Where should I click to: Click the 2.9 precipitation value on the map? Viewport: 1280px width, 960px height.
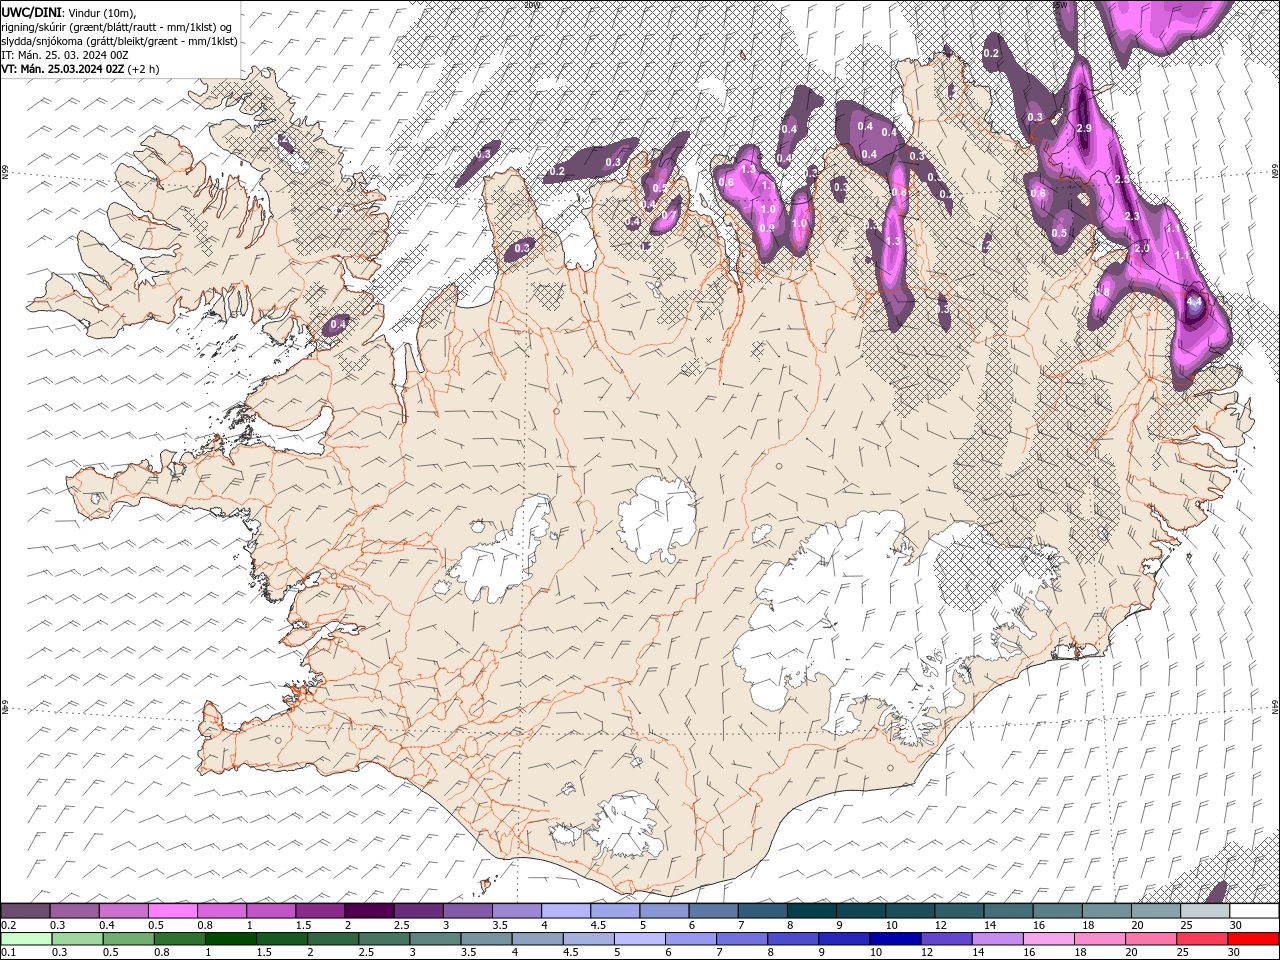click(x=1084, y=129)
